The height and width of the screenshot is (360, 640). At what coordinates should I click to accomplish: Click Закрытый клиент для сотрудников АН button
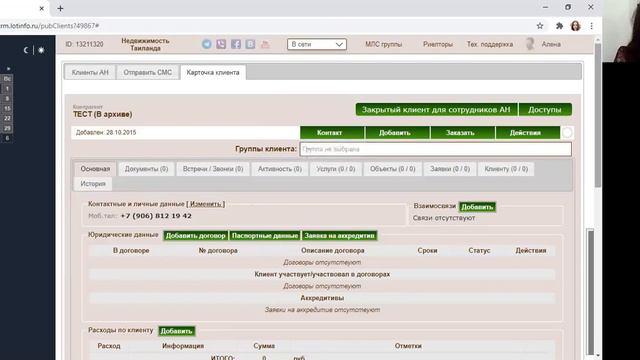436,109
